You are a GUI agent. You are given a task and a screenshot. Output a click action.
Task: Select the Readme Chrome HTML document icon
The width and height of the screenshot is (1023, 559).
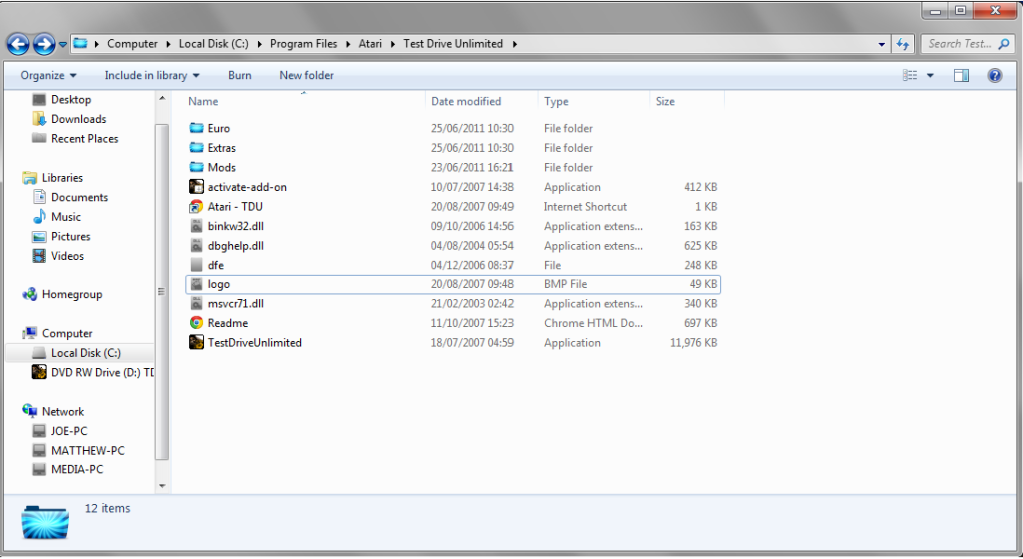pos(197,323)
